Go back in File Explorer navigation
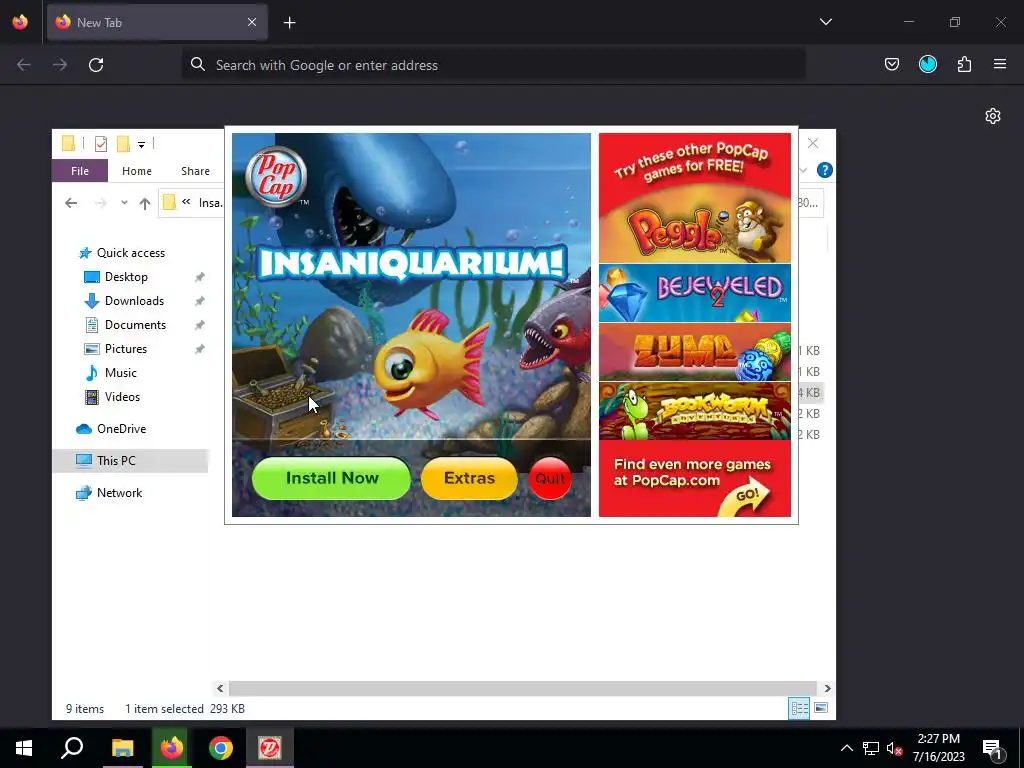 pos(71,203)
